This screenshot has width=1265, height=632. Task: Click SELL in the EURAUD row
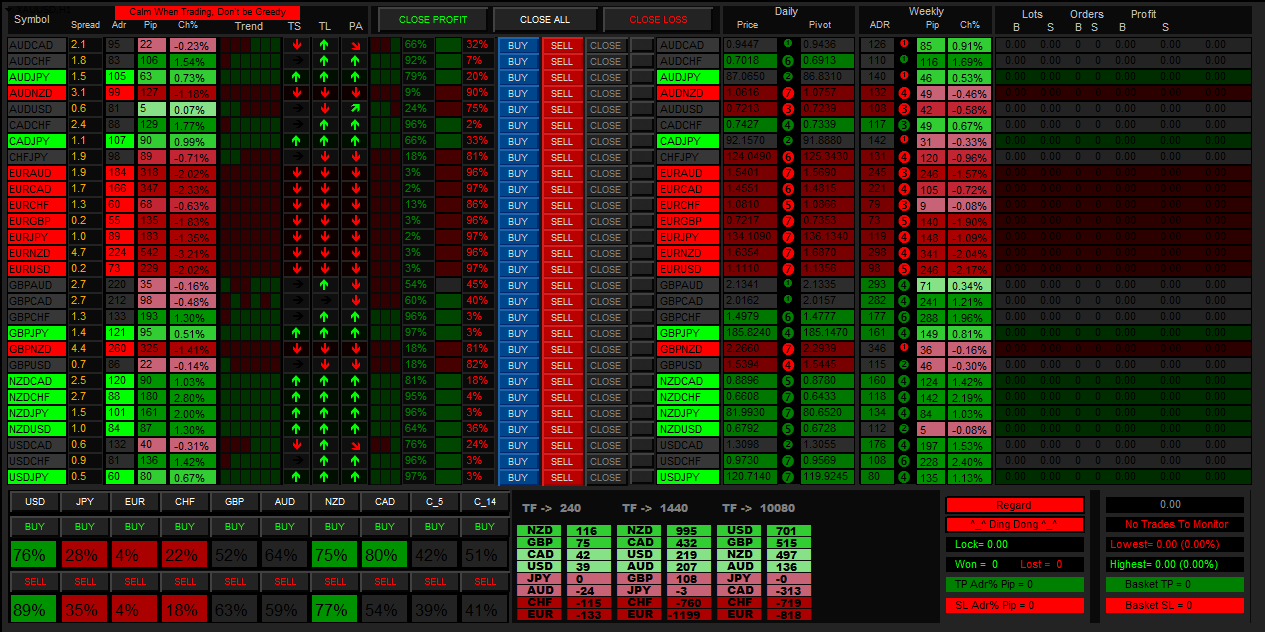coord(562,173)
